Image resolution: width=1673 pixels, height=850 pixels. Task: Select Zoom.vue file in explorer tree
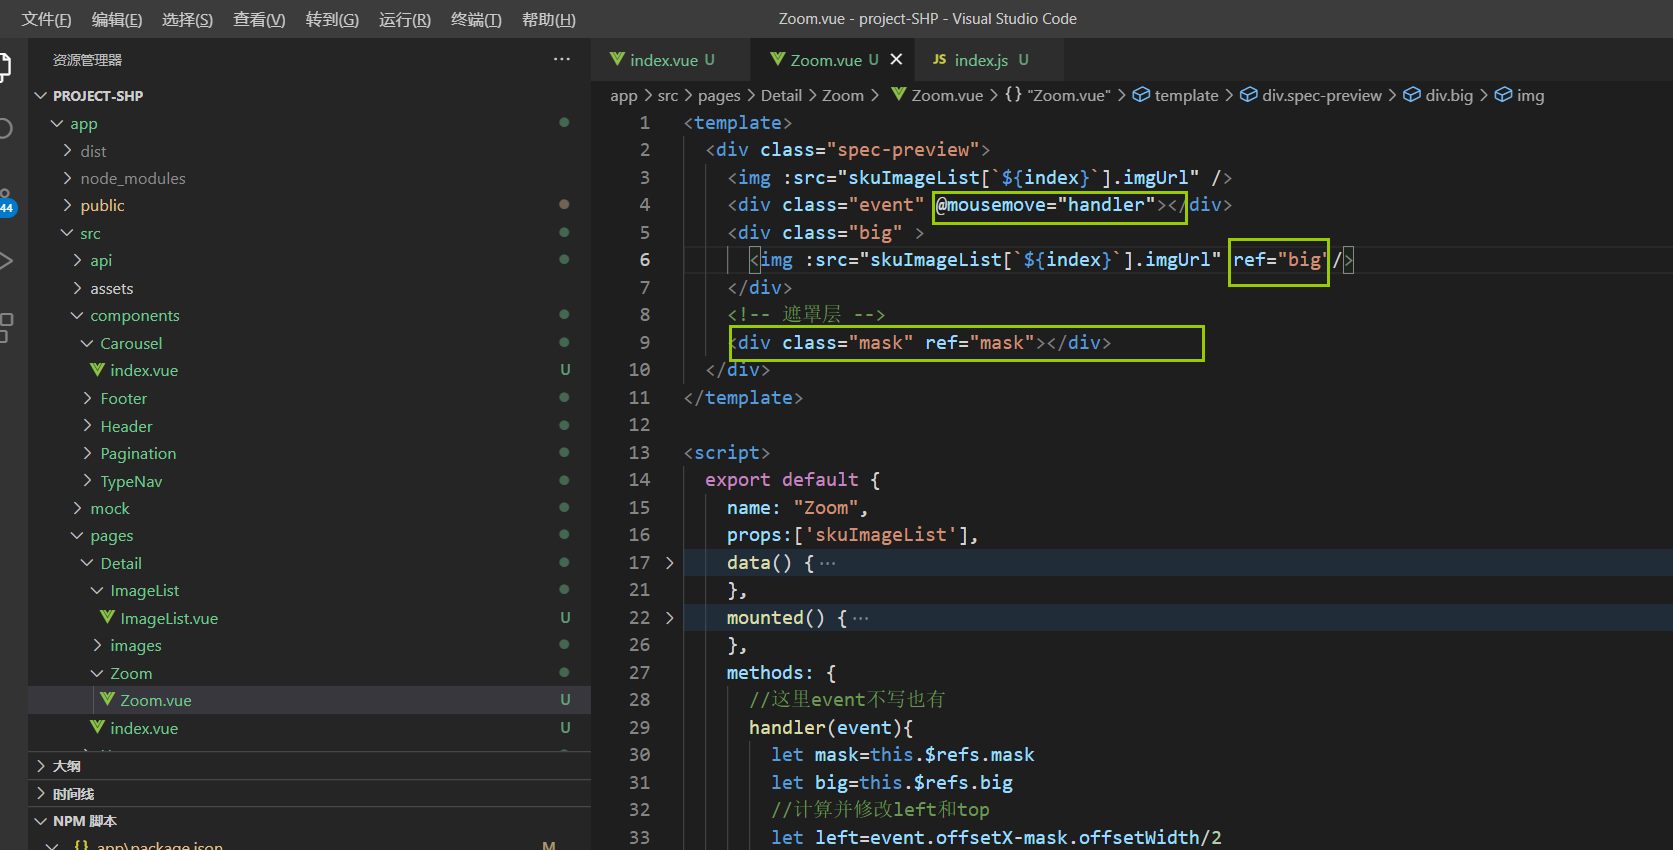point(309,700)
